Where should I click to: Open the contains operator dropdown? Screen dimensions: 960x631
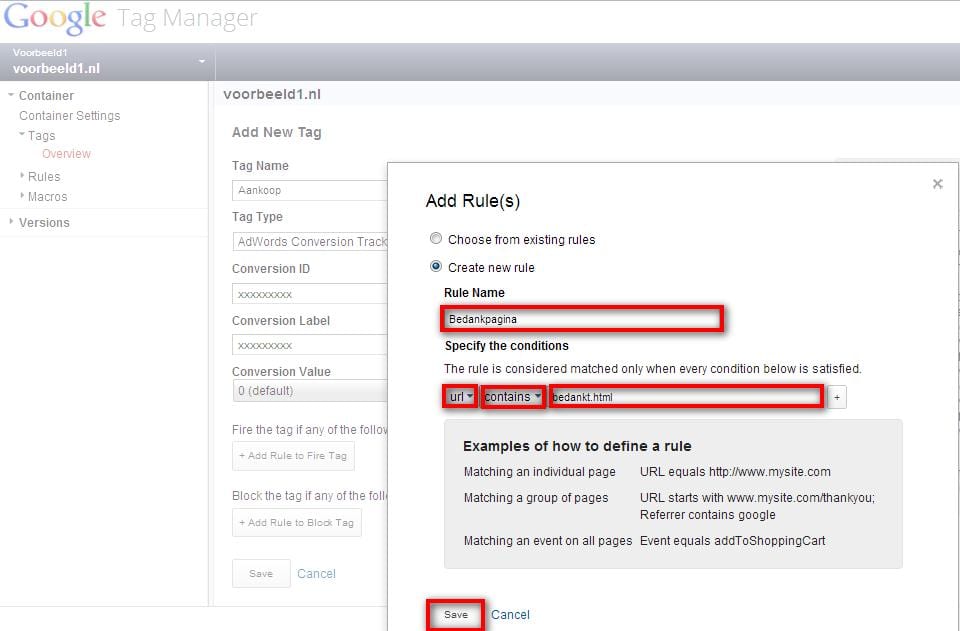(513, 397)
